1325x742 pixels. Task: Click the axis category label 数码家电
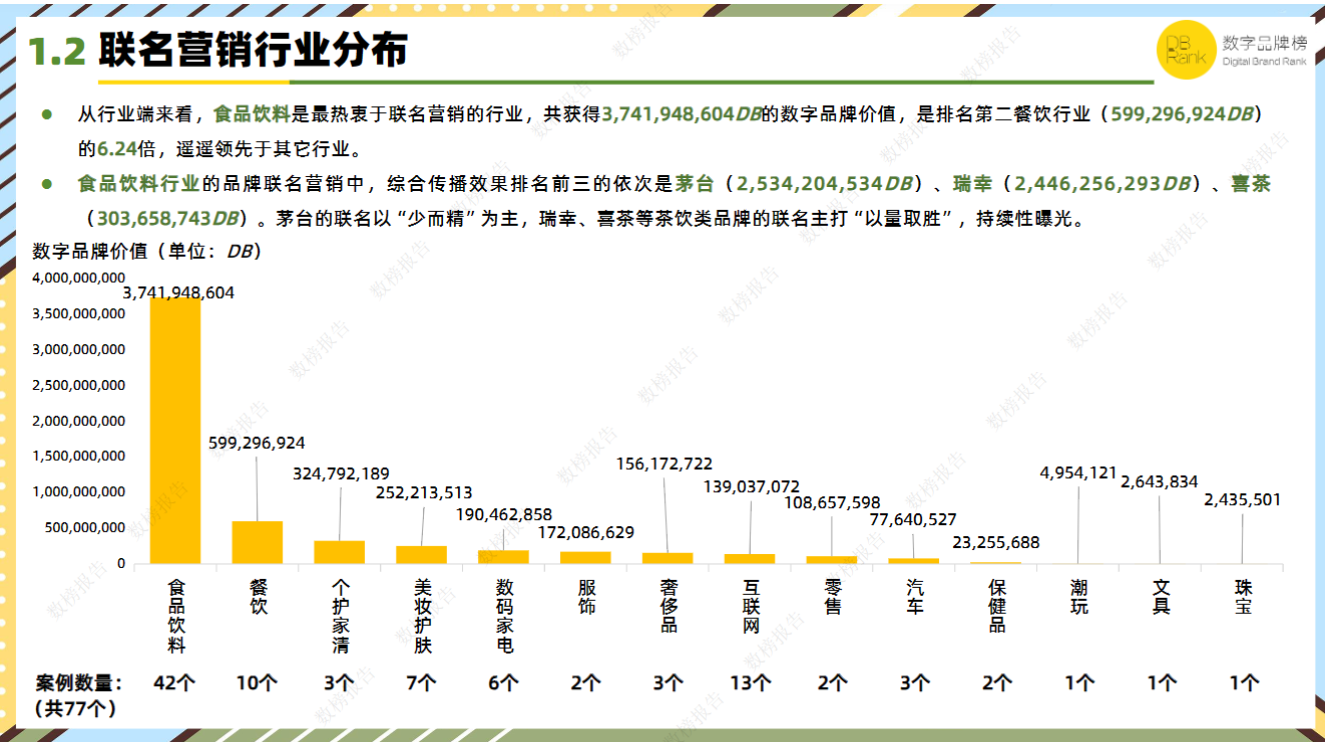coord(505,616)
